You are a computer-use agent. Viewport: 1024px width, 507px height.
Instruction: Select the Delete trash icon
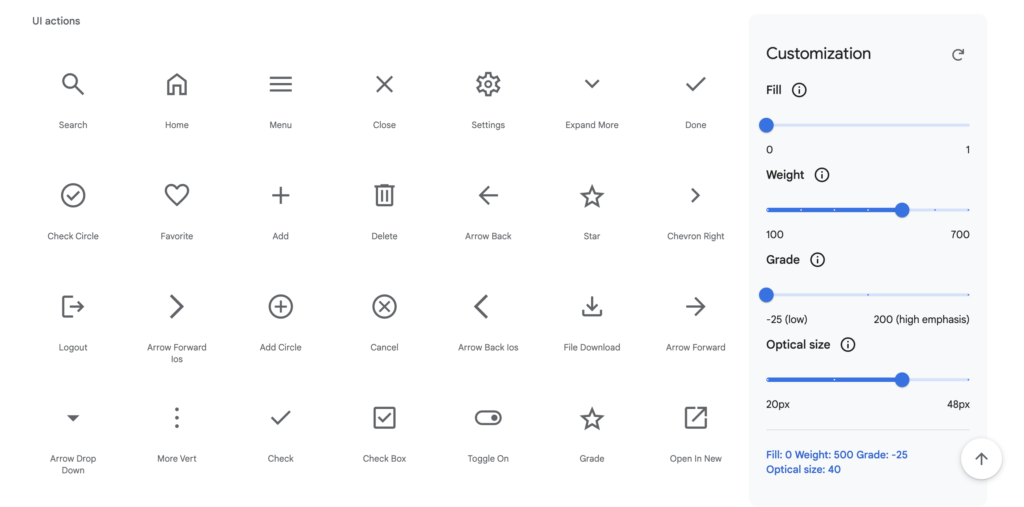pos(384,196)
